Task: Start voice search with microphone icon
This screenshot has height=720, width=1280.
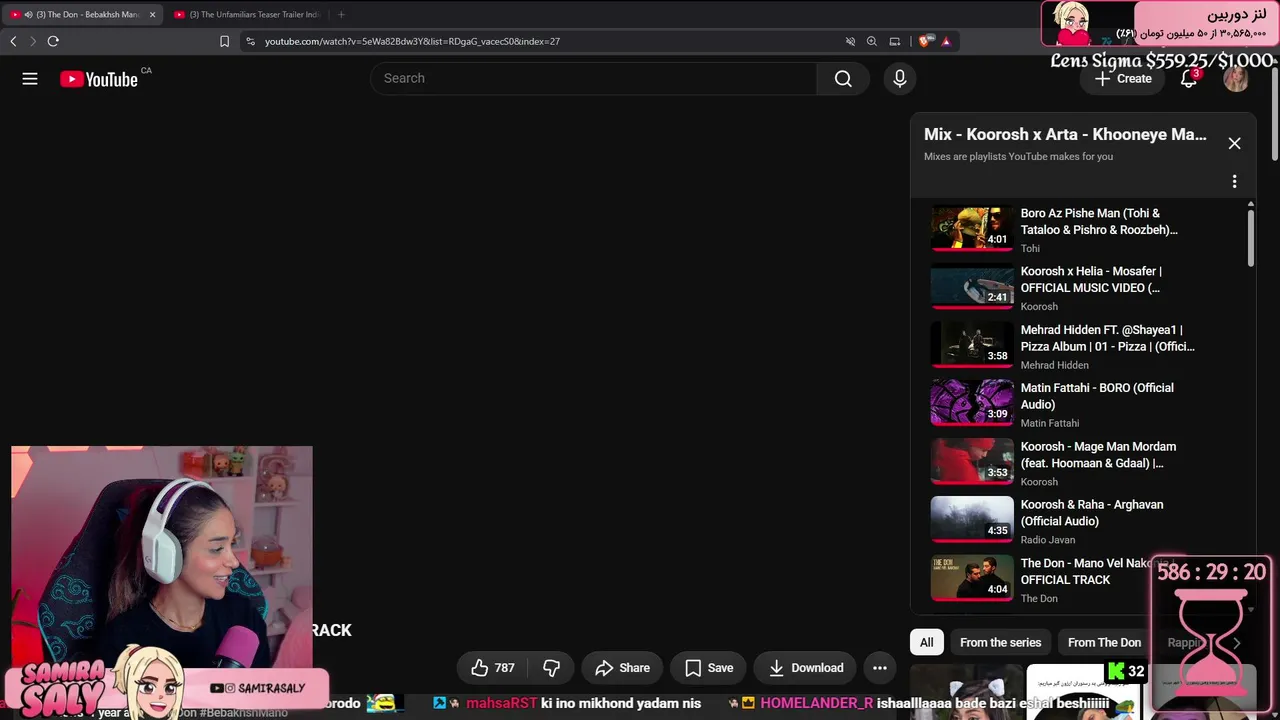Action: coord(900,79)
